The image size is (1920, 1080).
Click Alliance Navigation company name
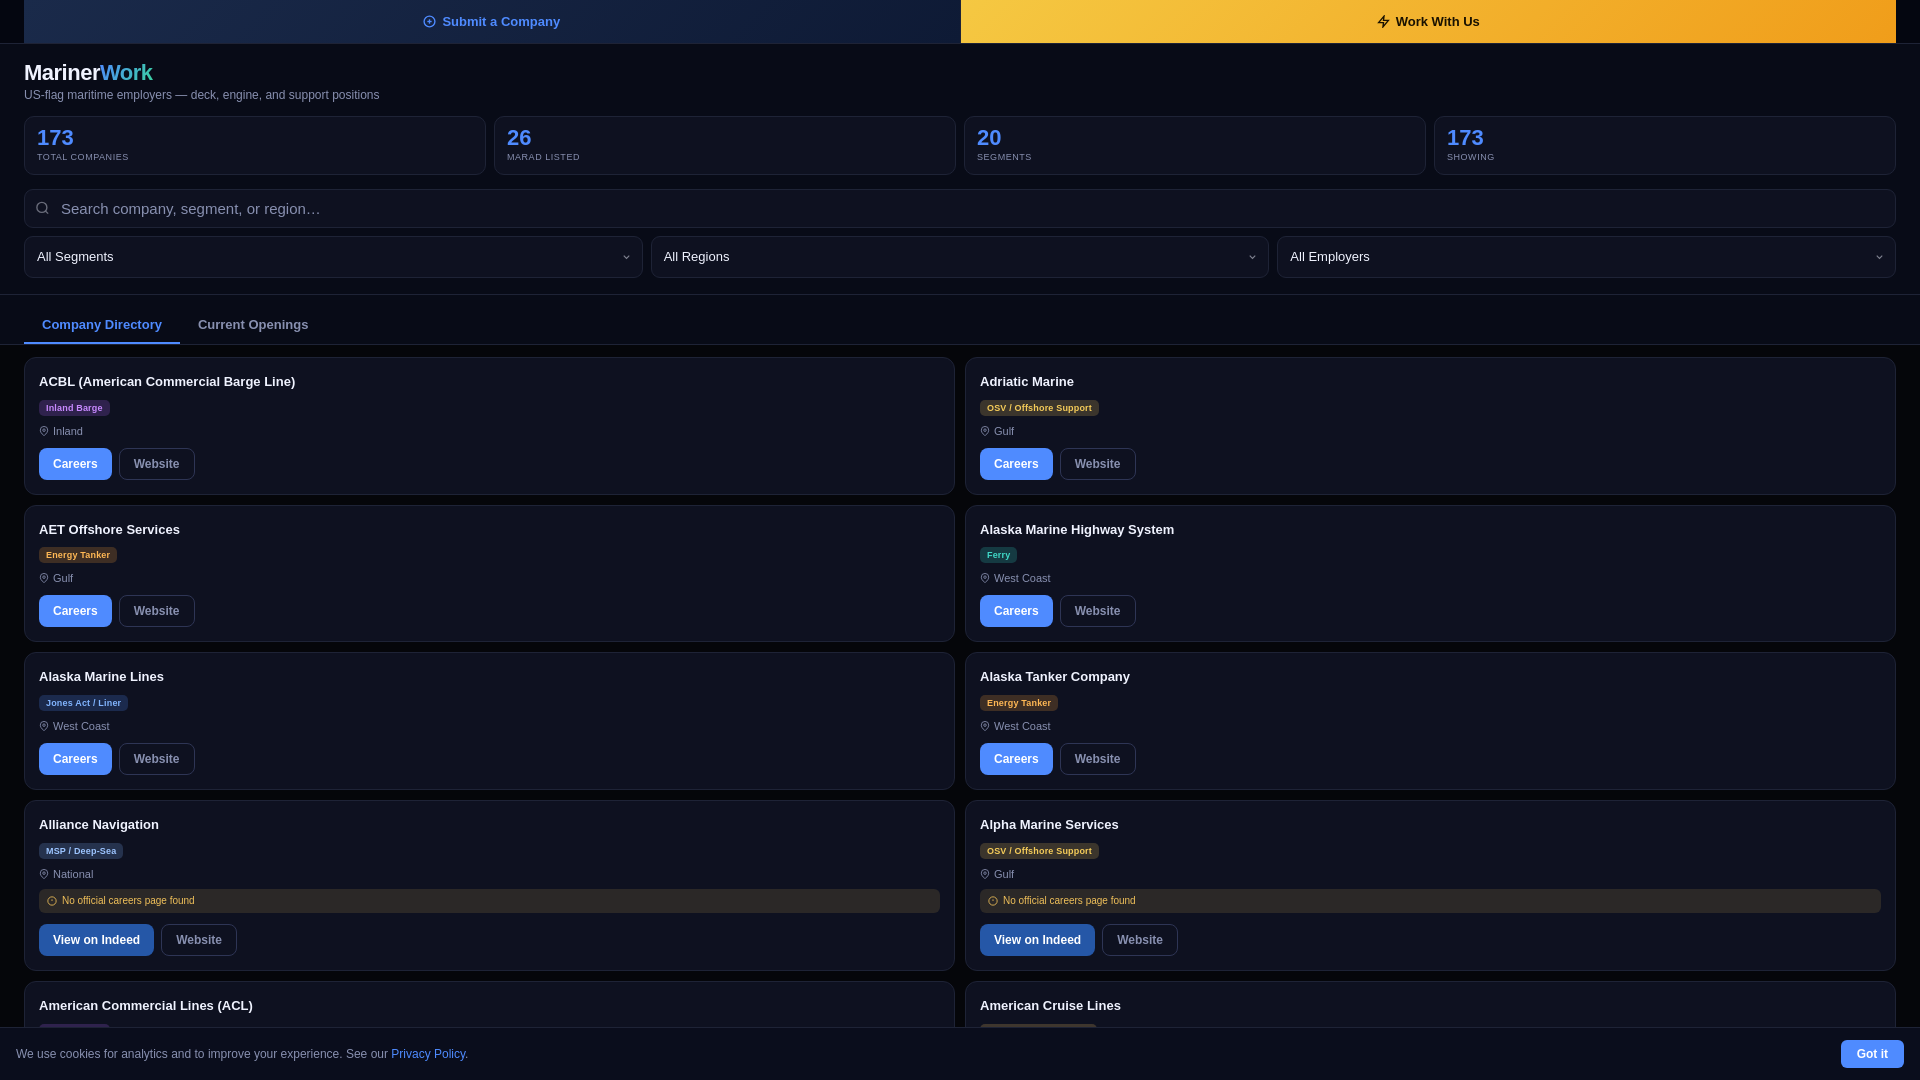pos(99,825)
